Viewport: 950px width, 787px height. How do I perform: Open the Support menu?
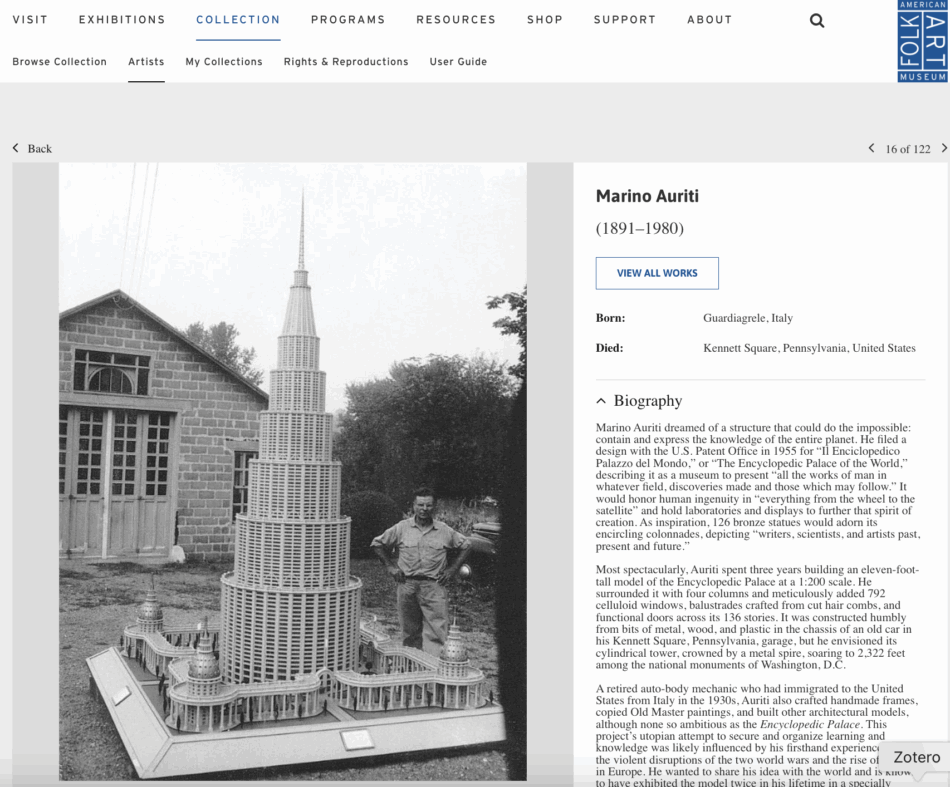[625, 20]
